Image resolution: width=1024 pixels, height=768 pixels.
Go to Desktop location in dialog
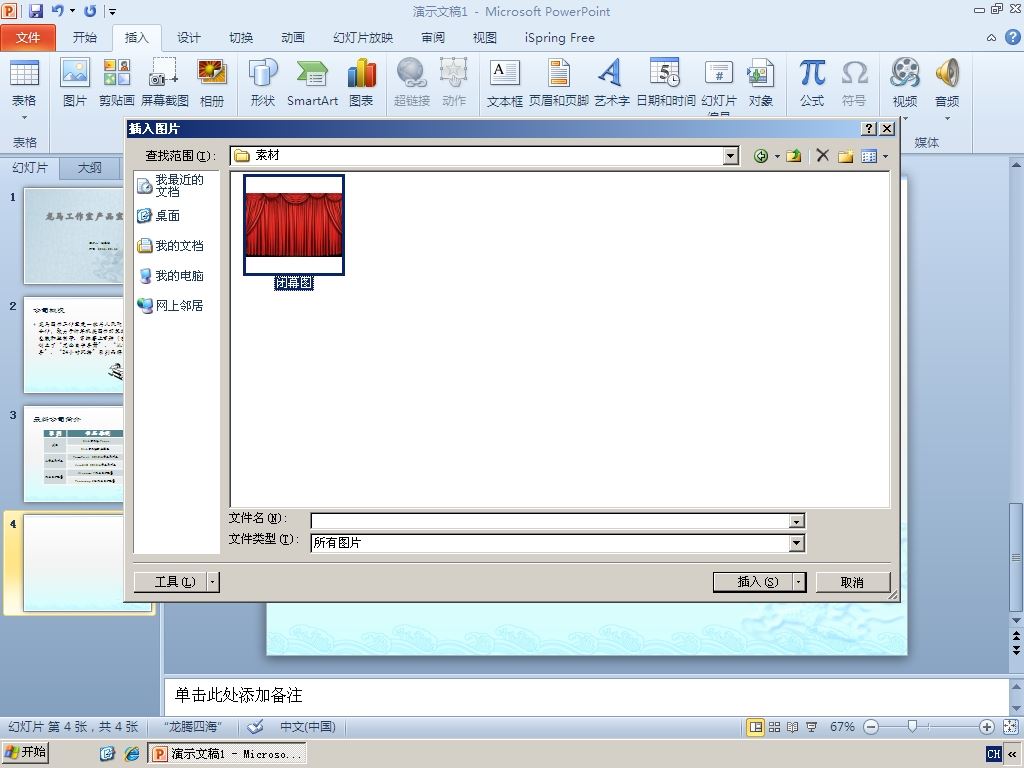pyautogui.click(x=159, y=216)
